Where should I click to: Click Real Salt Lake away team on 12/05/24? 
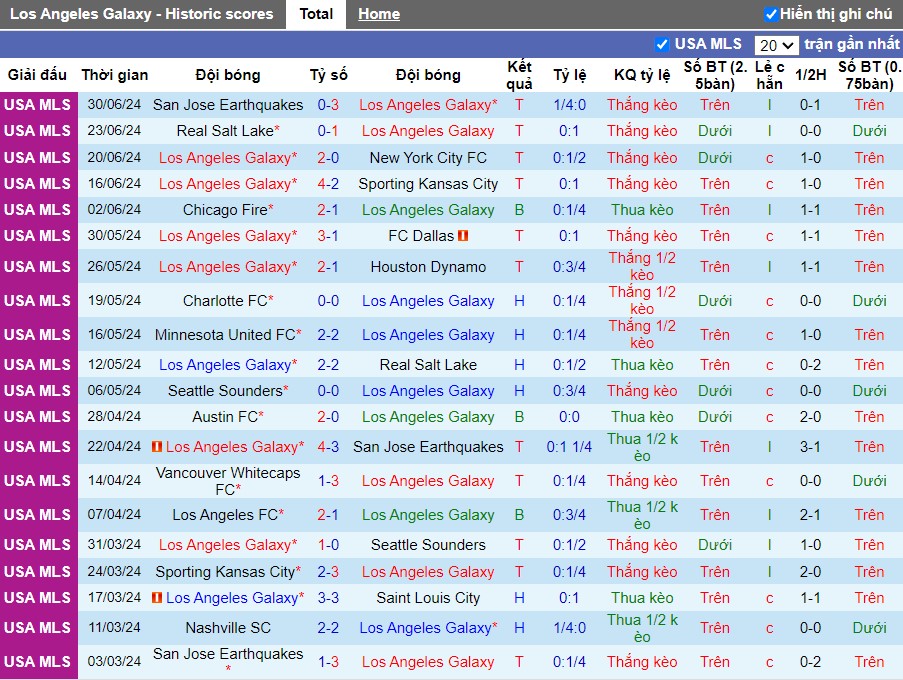pos(428,364)
